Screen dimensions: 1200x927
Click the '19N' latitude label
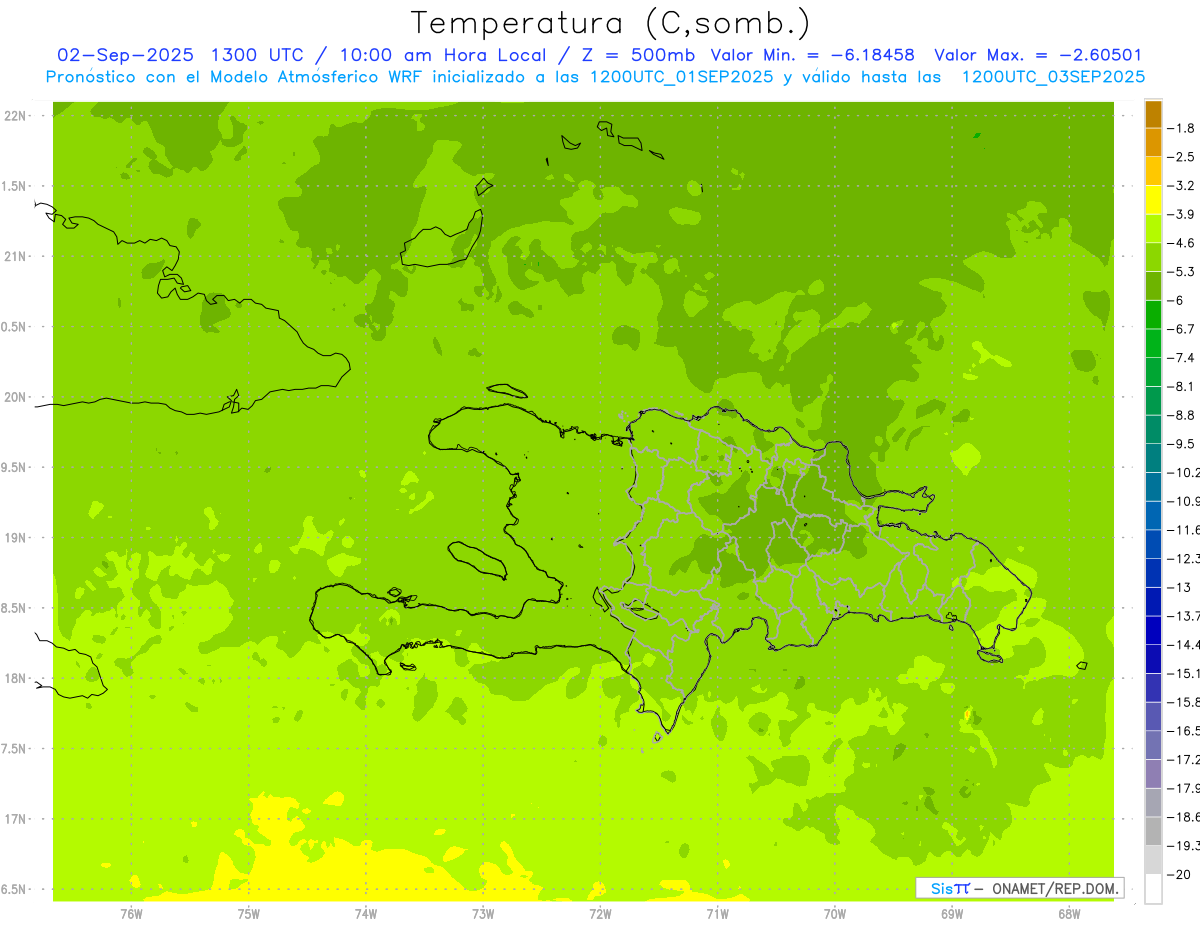click(x=14, y=538)
